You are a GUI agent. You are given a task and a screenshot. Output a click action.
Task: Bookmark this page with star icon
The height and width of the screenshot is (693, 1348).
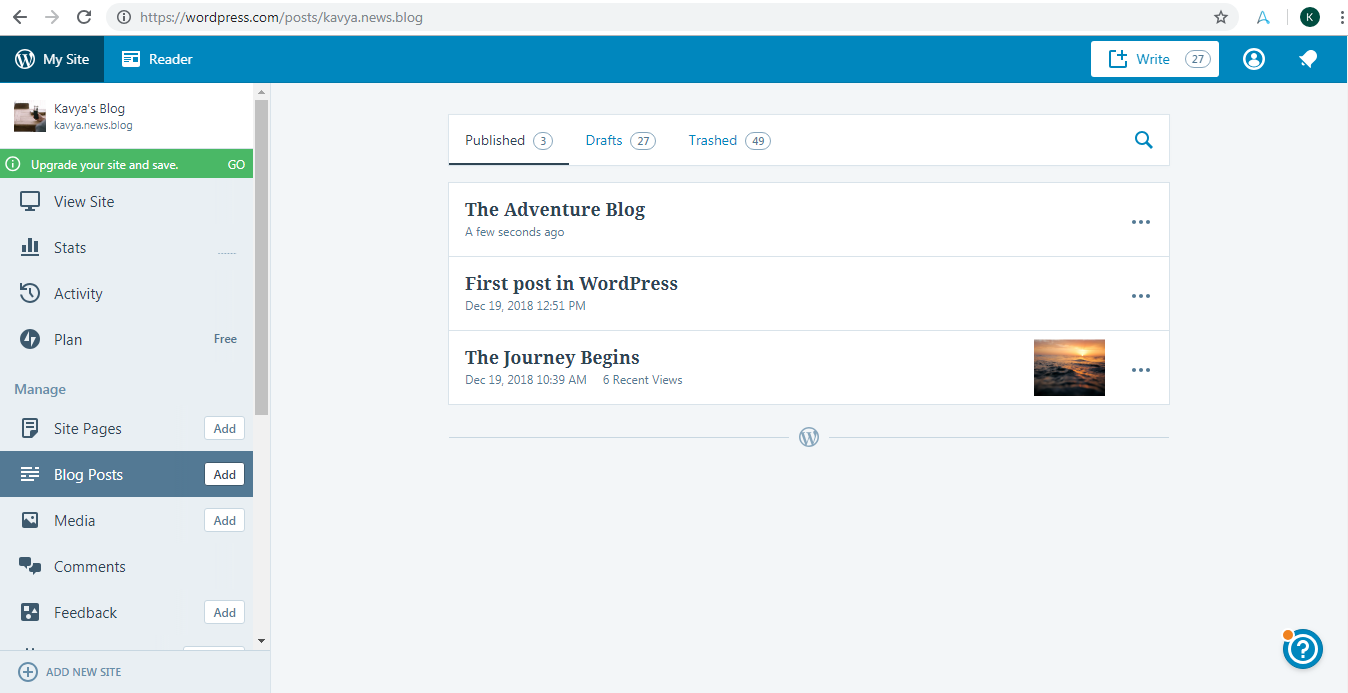pyautogui.click(x=1220, y=17)
